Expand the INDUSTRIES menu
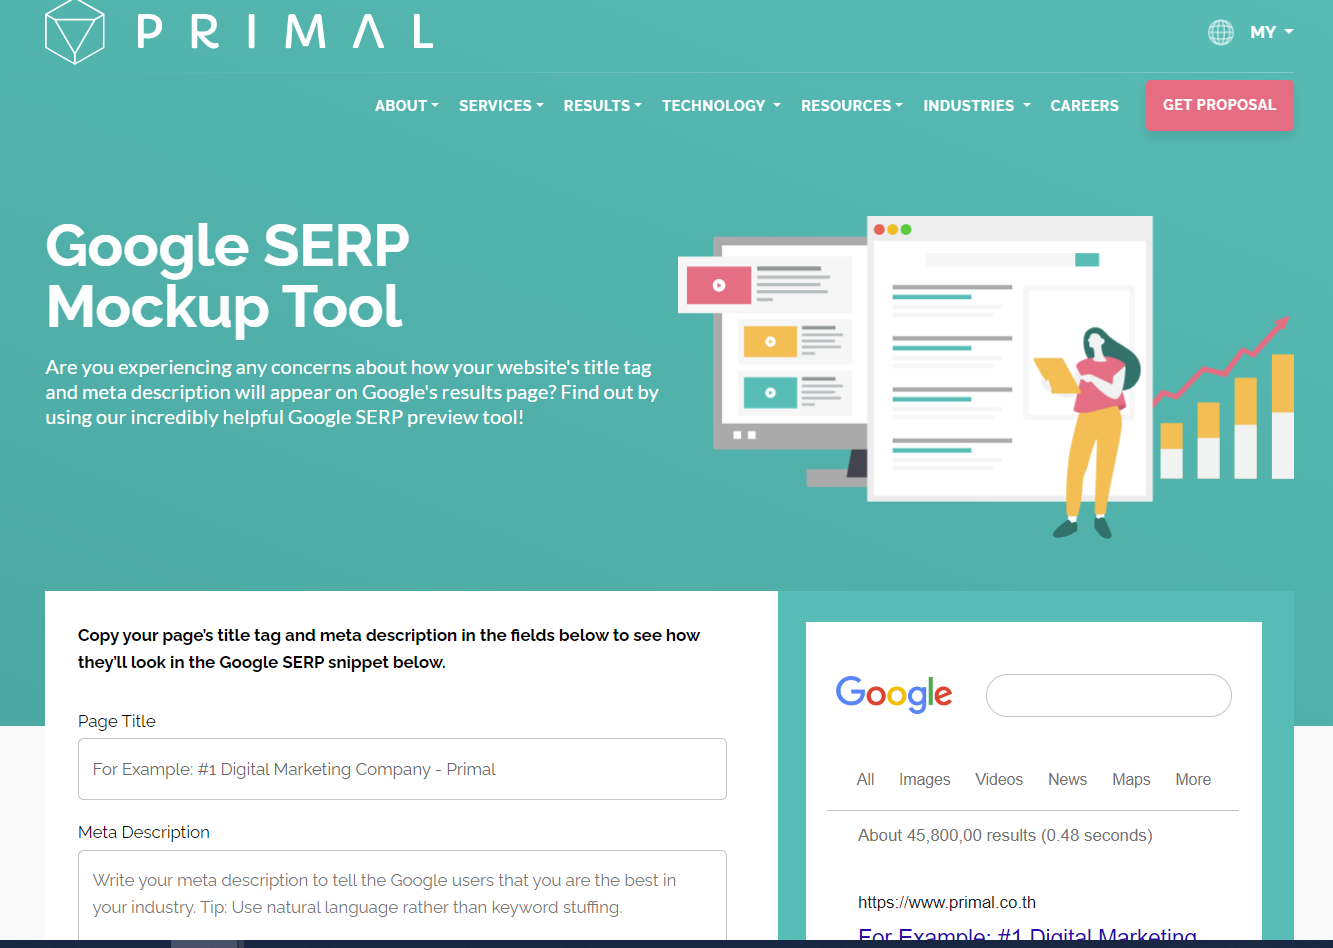Screen dimensions: 1333x948 [x=977, y=105]
